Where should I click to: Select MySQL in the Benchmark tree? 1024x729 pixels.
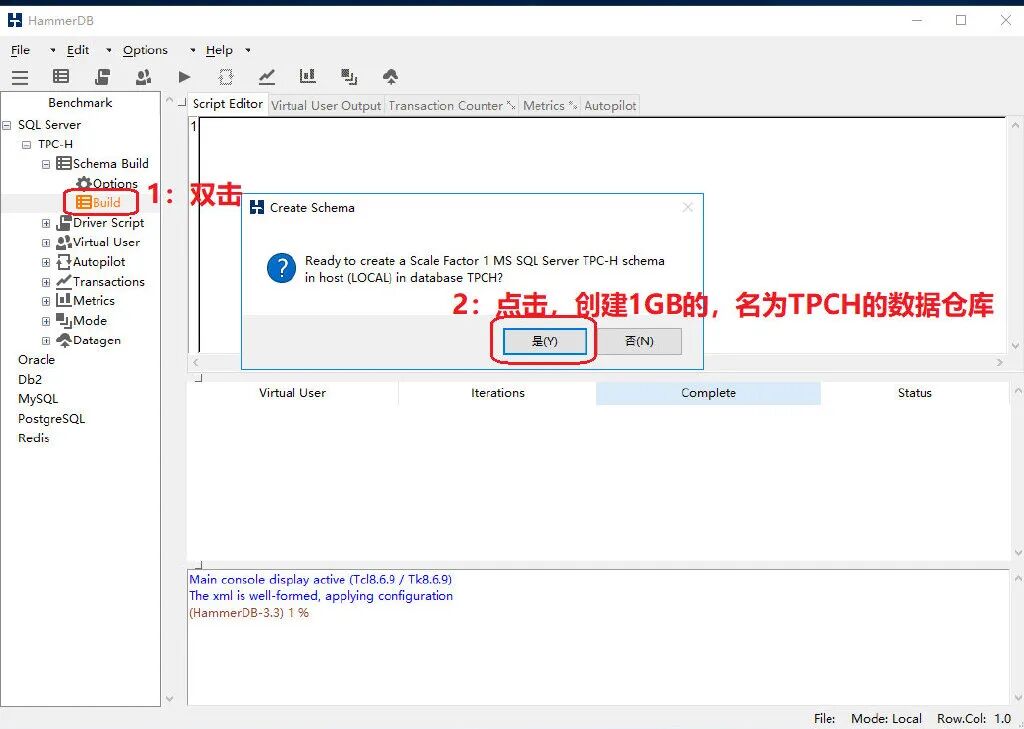pyautogui.click(x=38, y=399)
